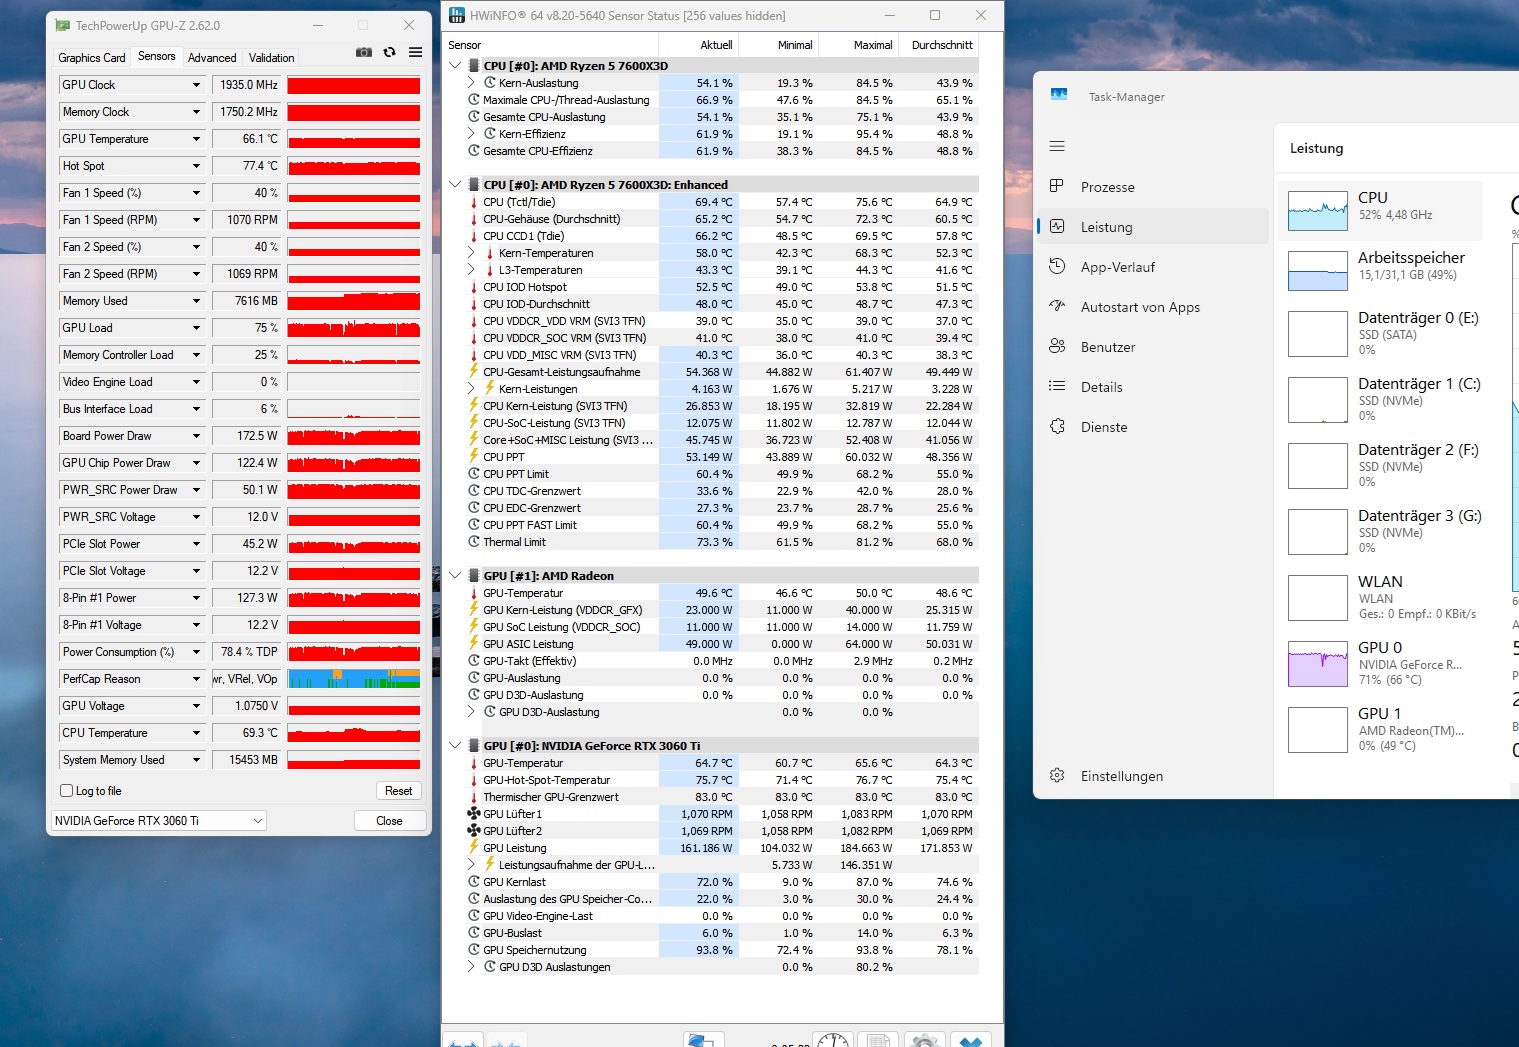Open the HWiNFO report icon in the toolbar
The width and height of the screenshot is (1519, 1047).
click(x=879, y=1040)
